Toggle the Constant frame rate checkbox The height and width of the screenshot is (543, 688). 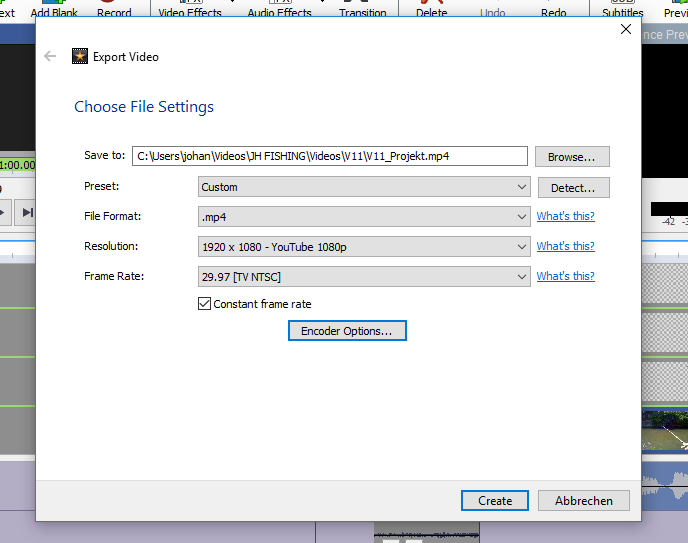(204, 304)
